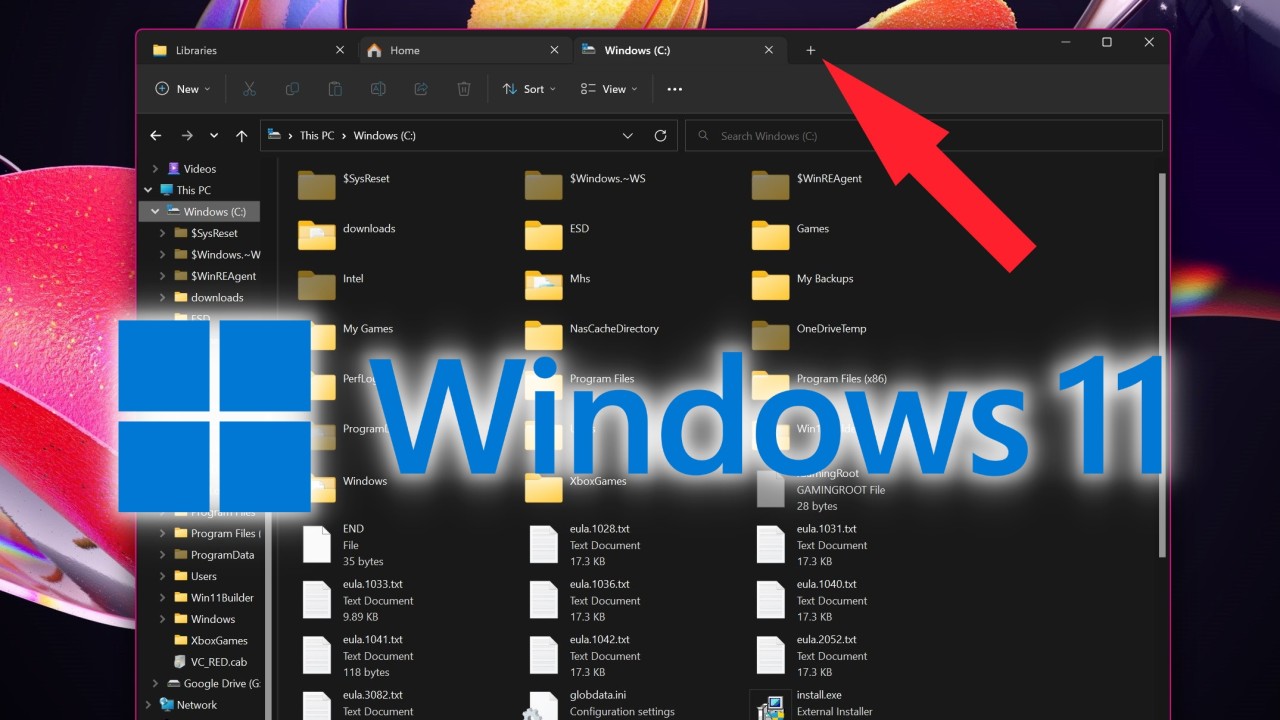The height and width of the screenshot is (720, 1280).
Task: Go up one directory level
Action: [x=241, y=136]
